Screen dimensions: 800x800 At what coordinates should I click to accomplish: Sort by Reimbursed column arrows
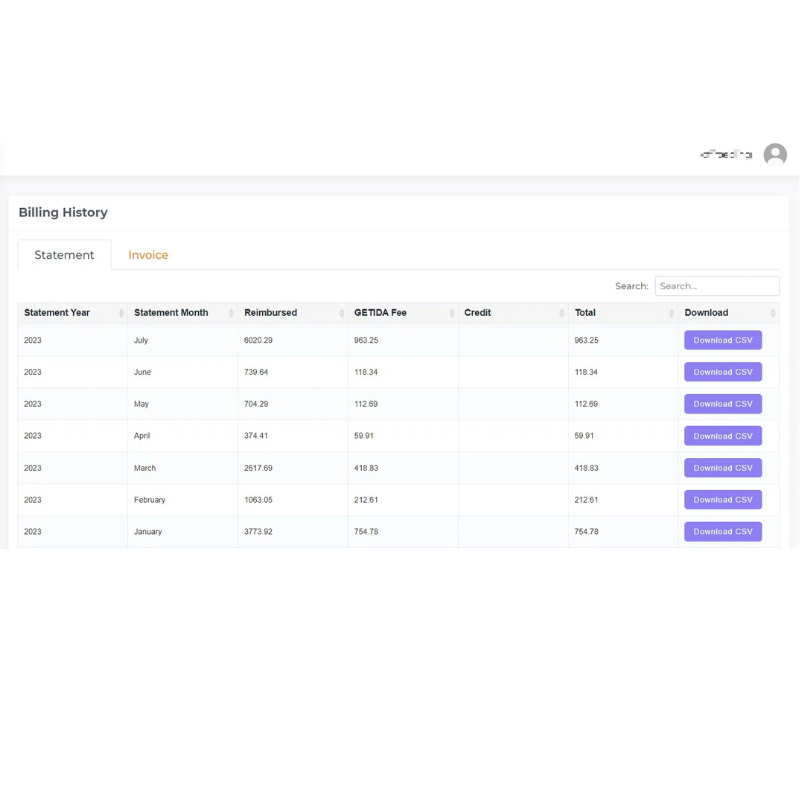[x=341, y=313]
